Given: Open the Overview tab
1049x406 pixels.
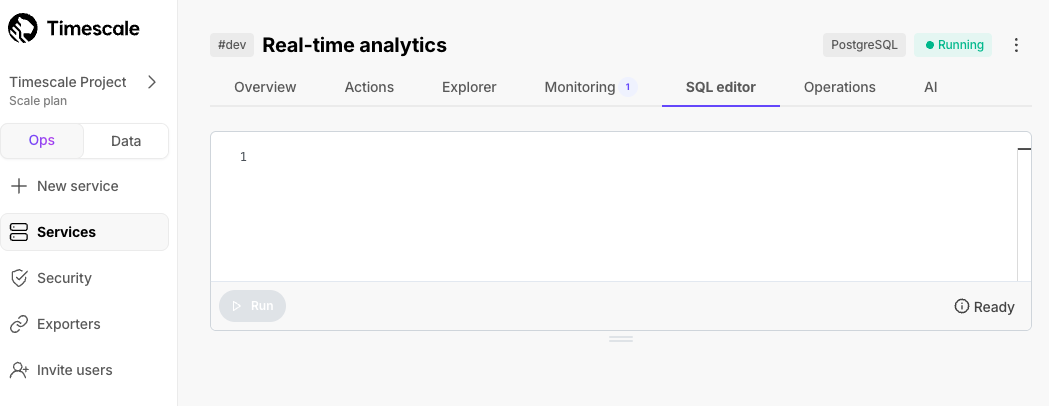Looking at the screenshot, I should [x=265, y=88].
